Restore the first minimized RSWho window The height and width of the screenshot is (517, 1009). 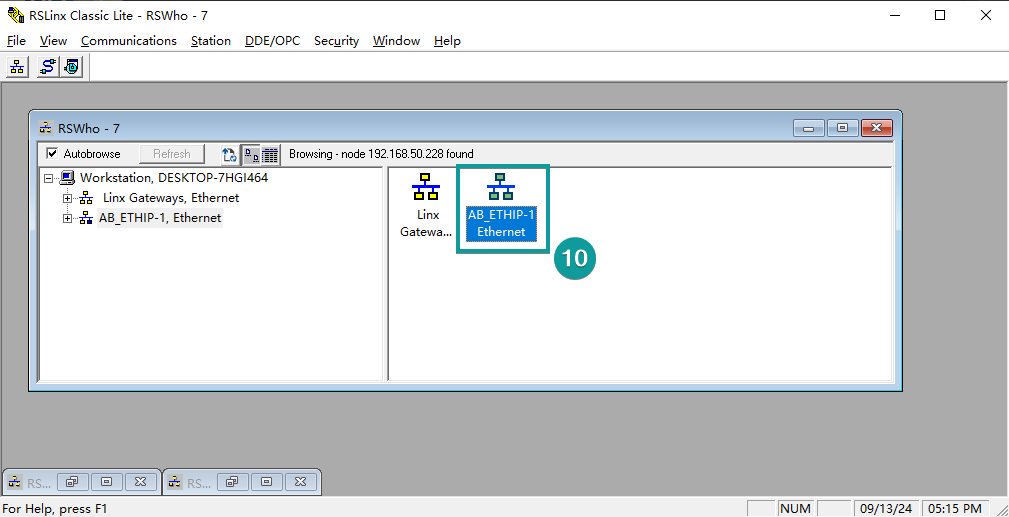click(72, 482)
